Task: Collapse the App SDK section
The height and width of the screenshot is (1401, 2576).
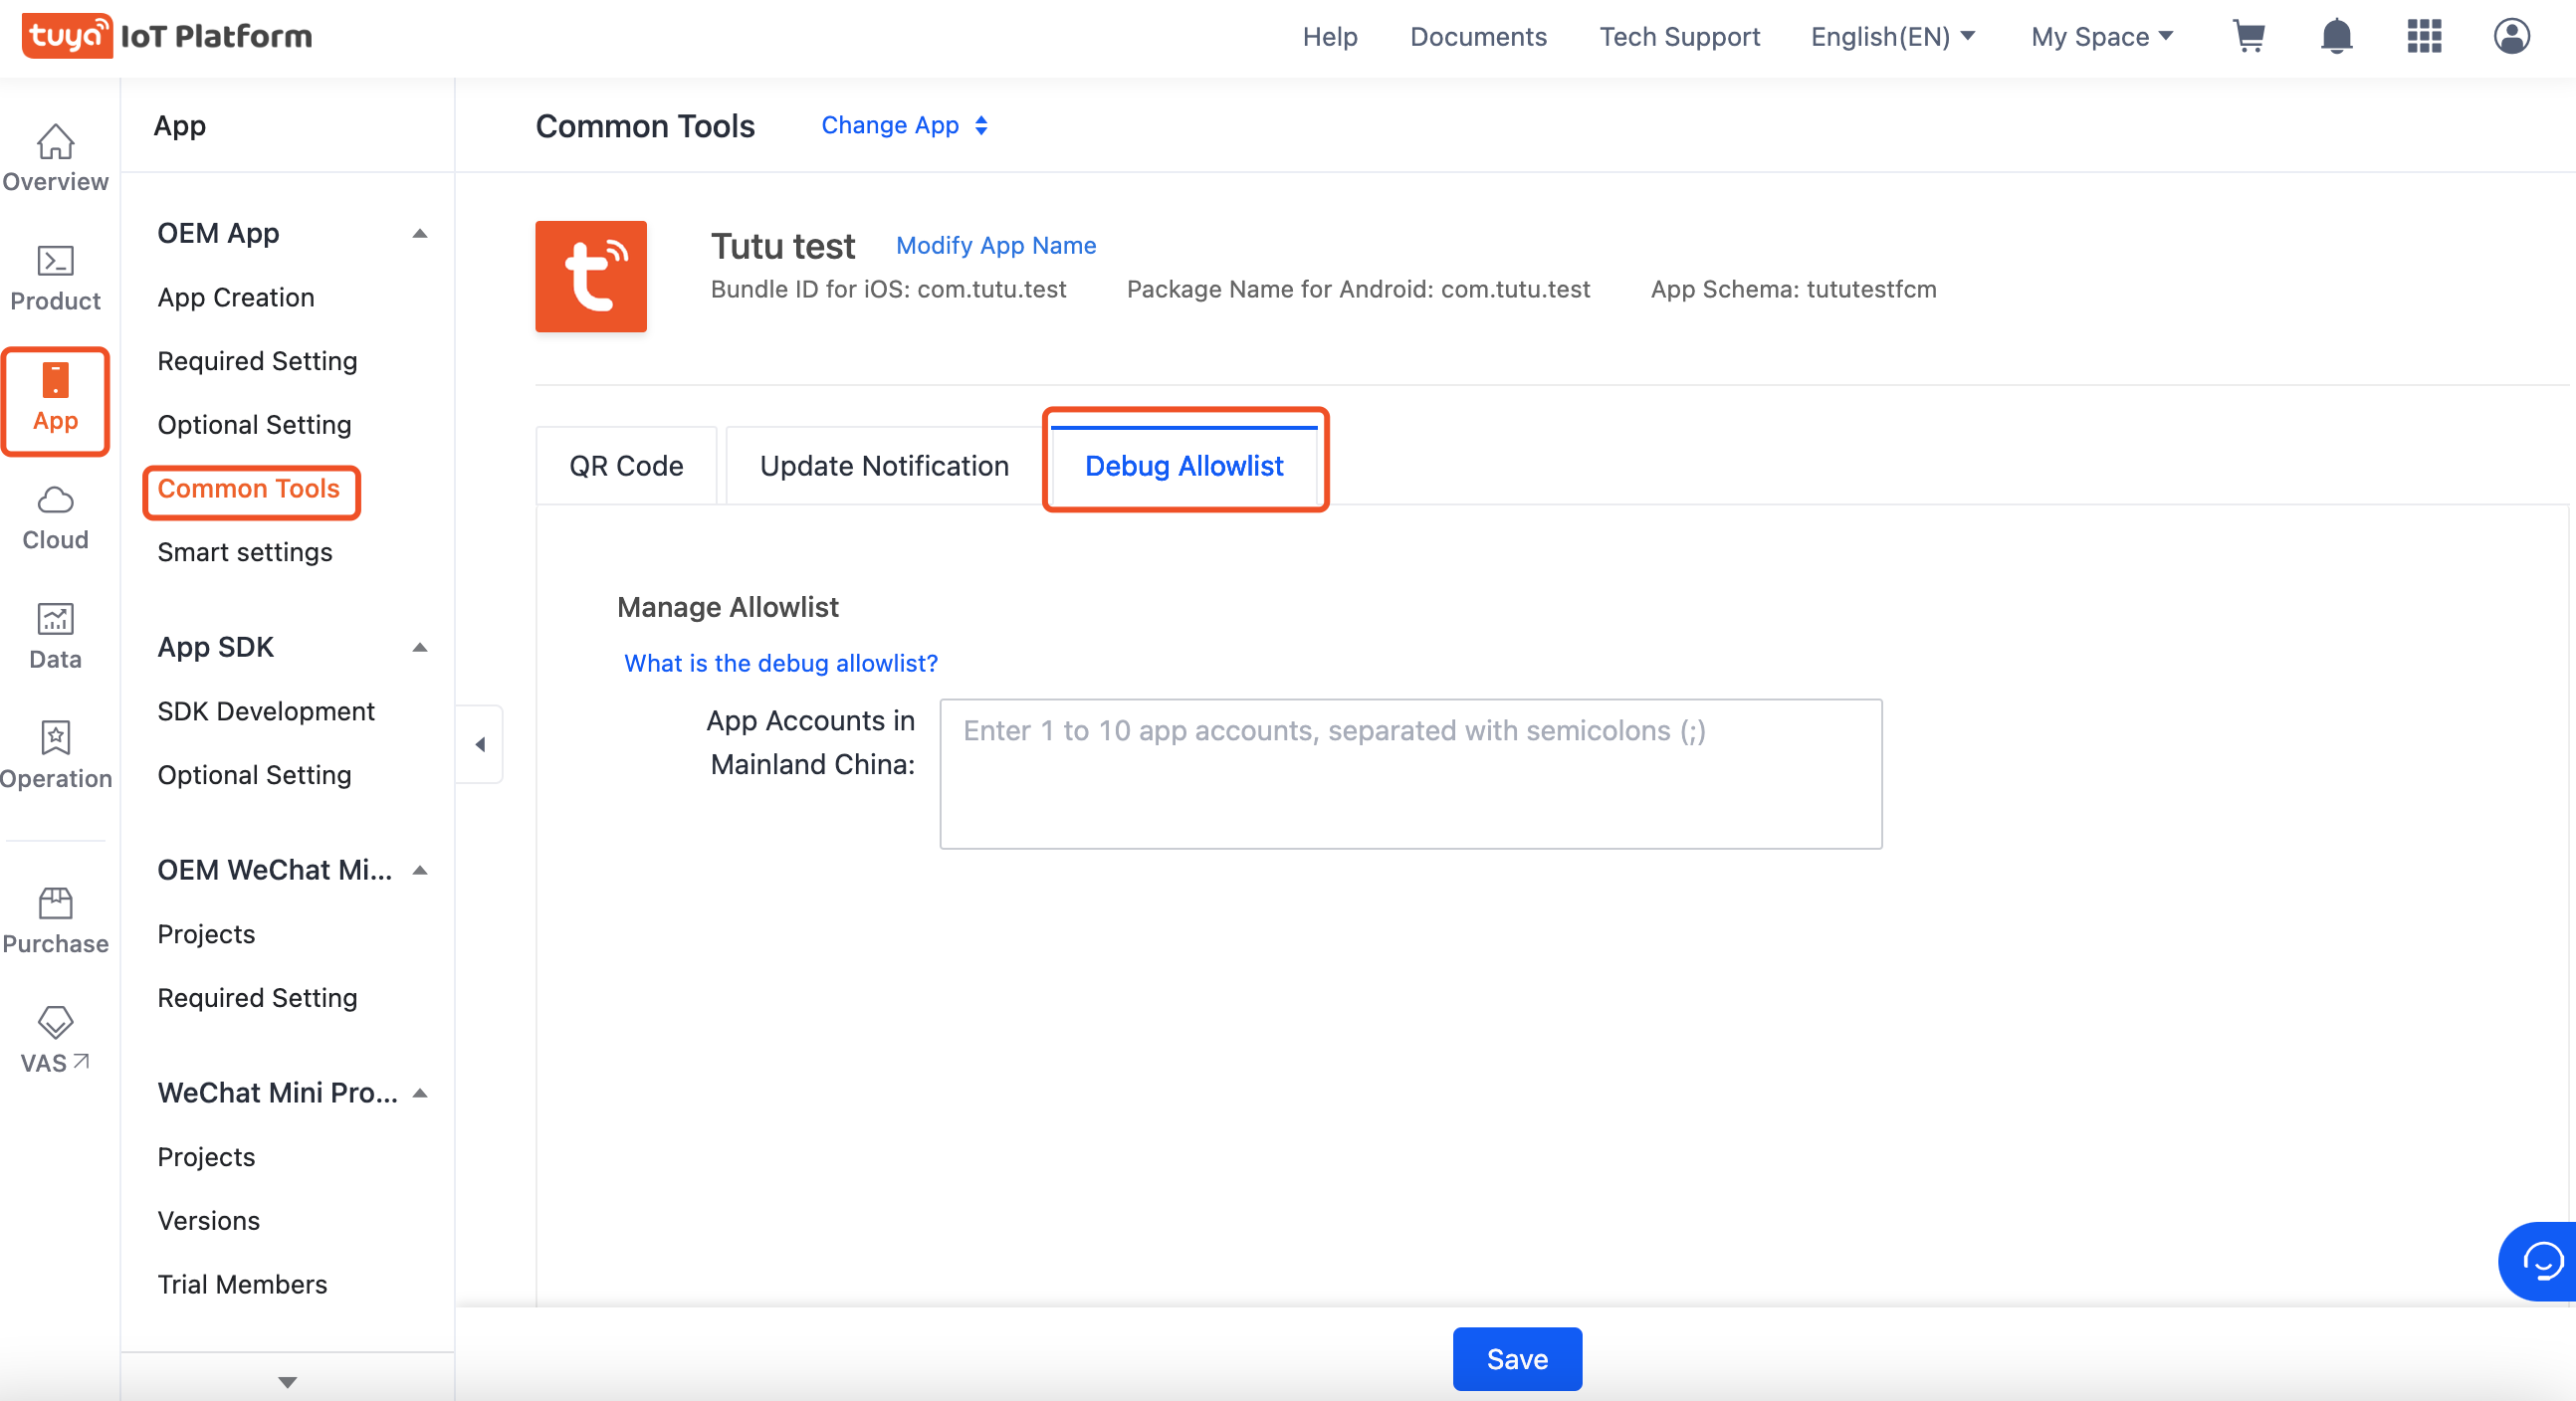Action: [x=420, y=648]
